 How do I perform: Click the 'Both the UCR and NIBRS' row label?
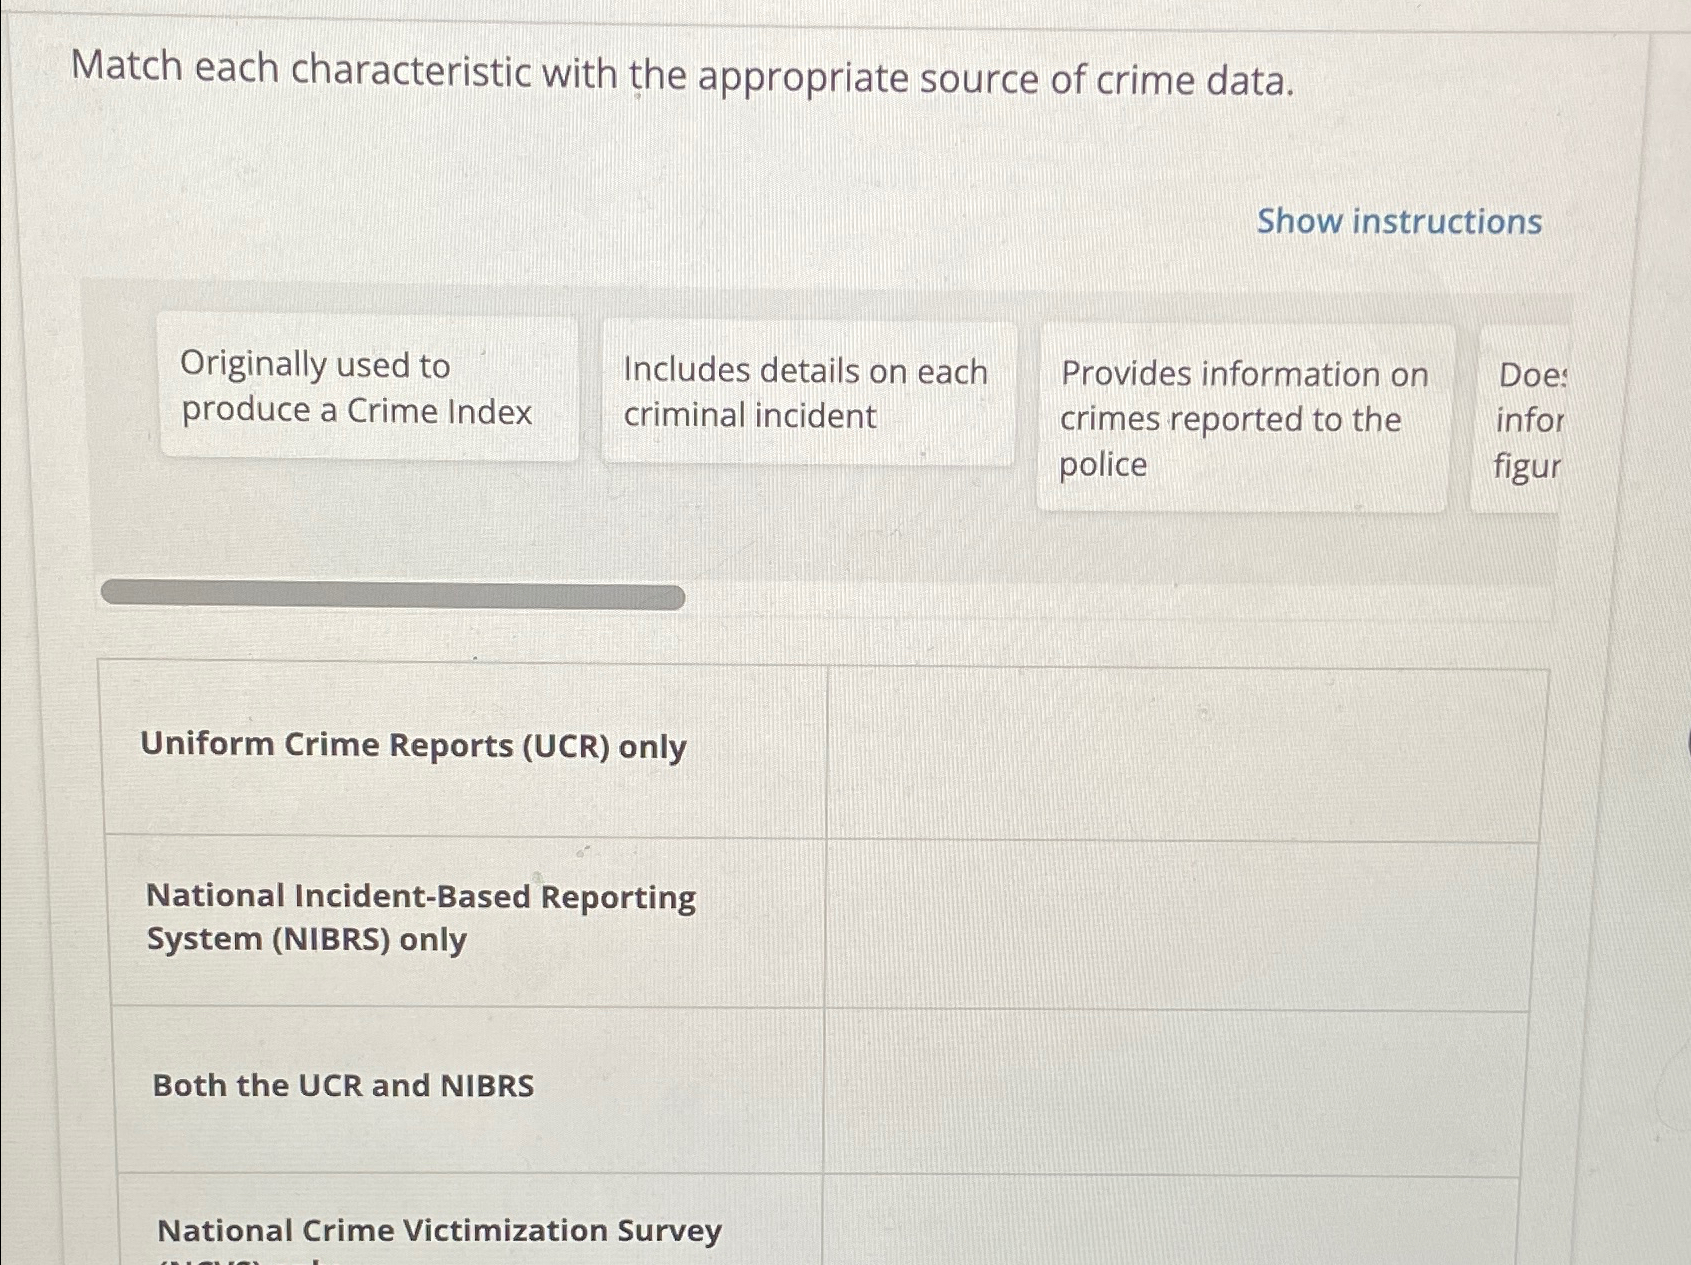pyautogui.click(x=341, y=1086)
